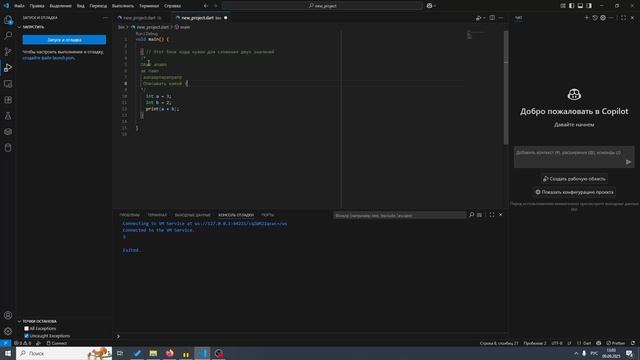Click Create Workspace button in Copilot
640x360 pixels.
(x=574, y=179)
